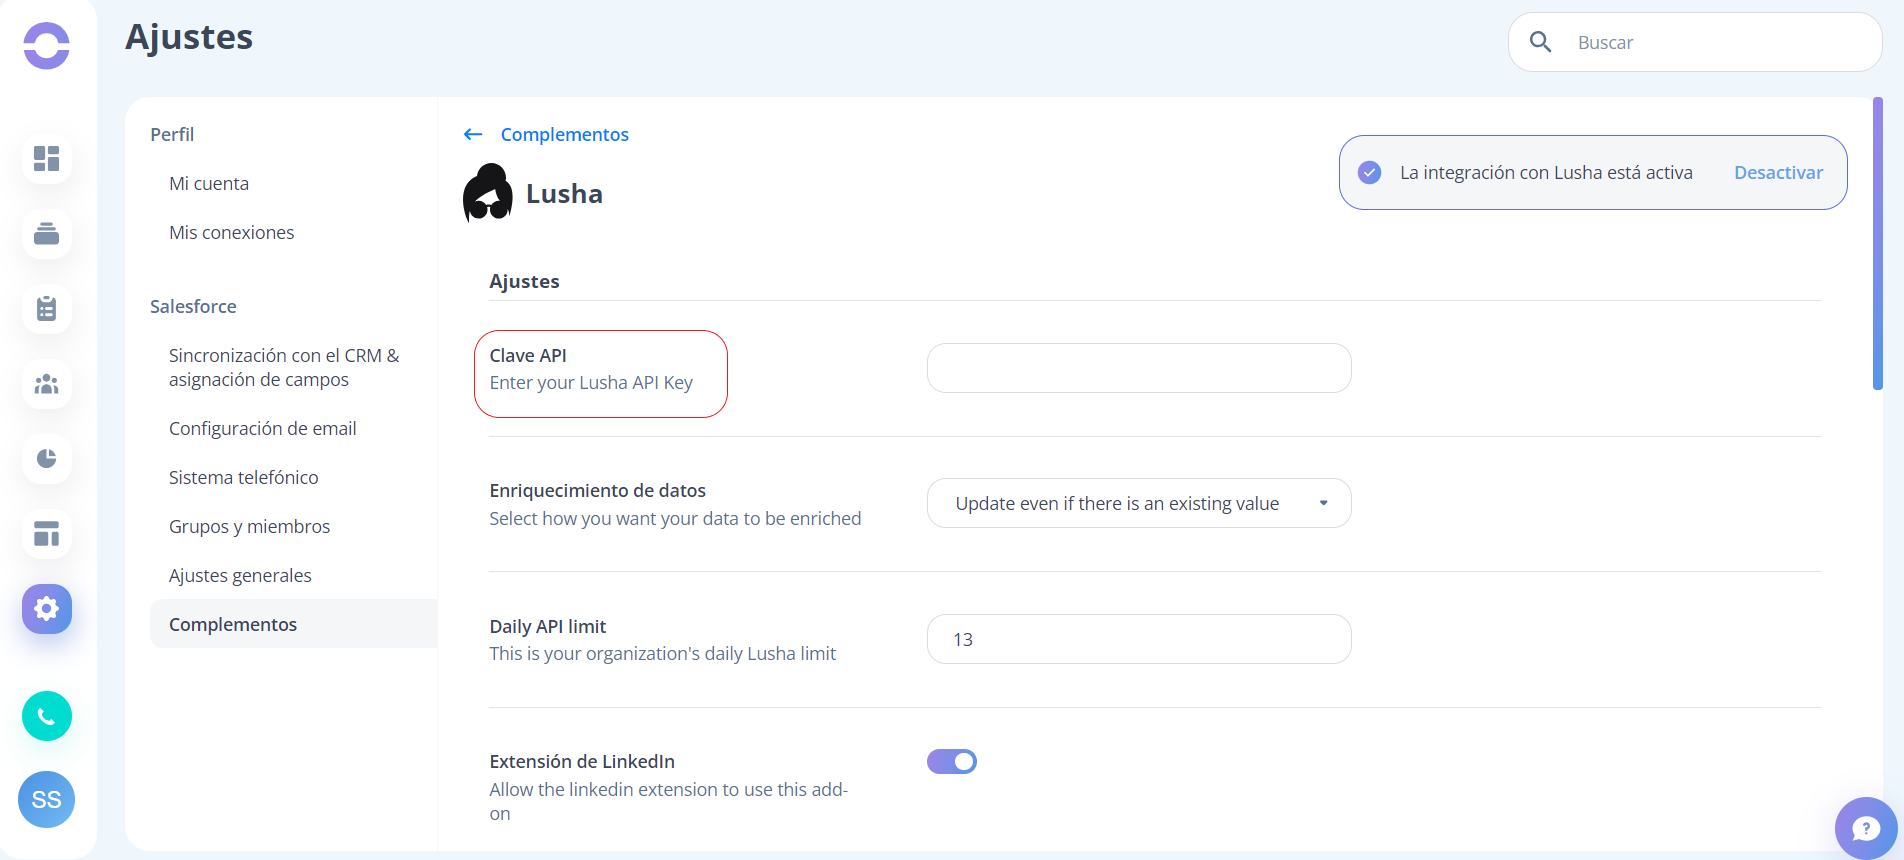The height and width of the screenshot is (860, 1904).
Task: Click the inbox tray sidebar icon
Action: pos(47,234)
